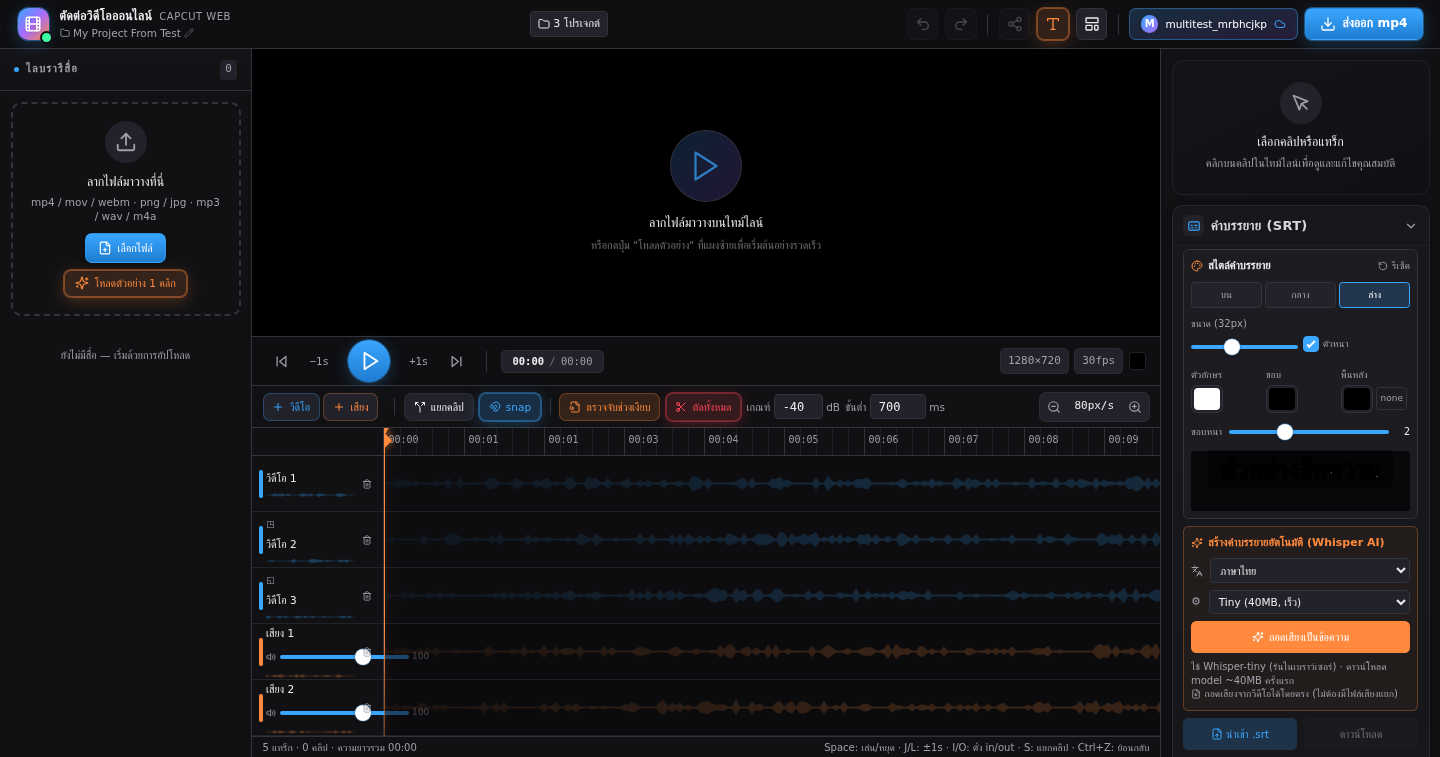Add a video track with + วิดีโอ
The width and height of the screenshot is (1440, 757).
[x=291, y=407]
